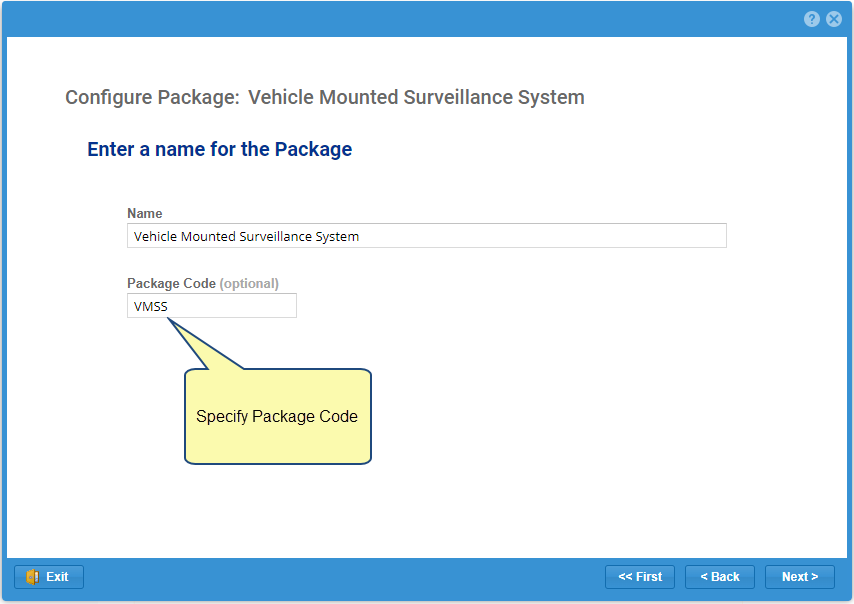Click inside the Package Code field

pos(212,306)
